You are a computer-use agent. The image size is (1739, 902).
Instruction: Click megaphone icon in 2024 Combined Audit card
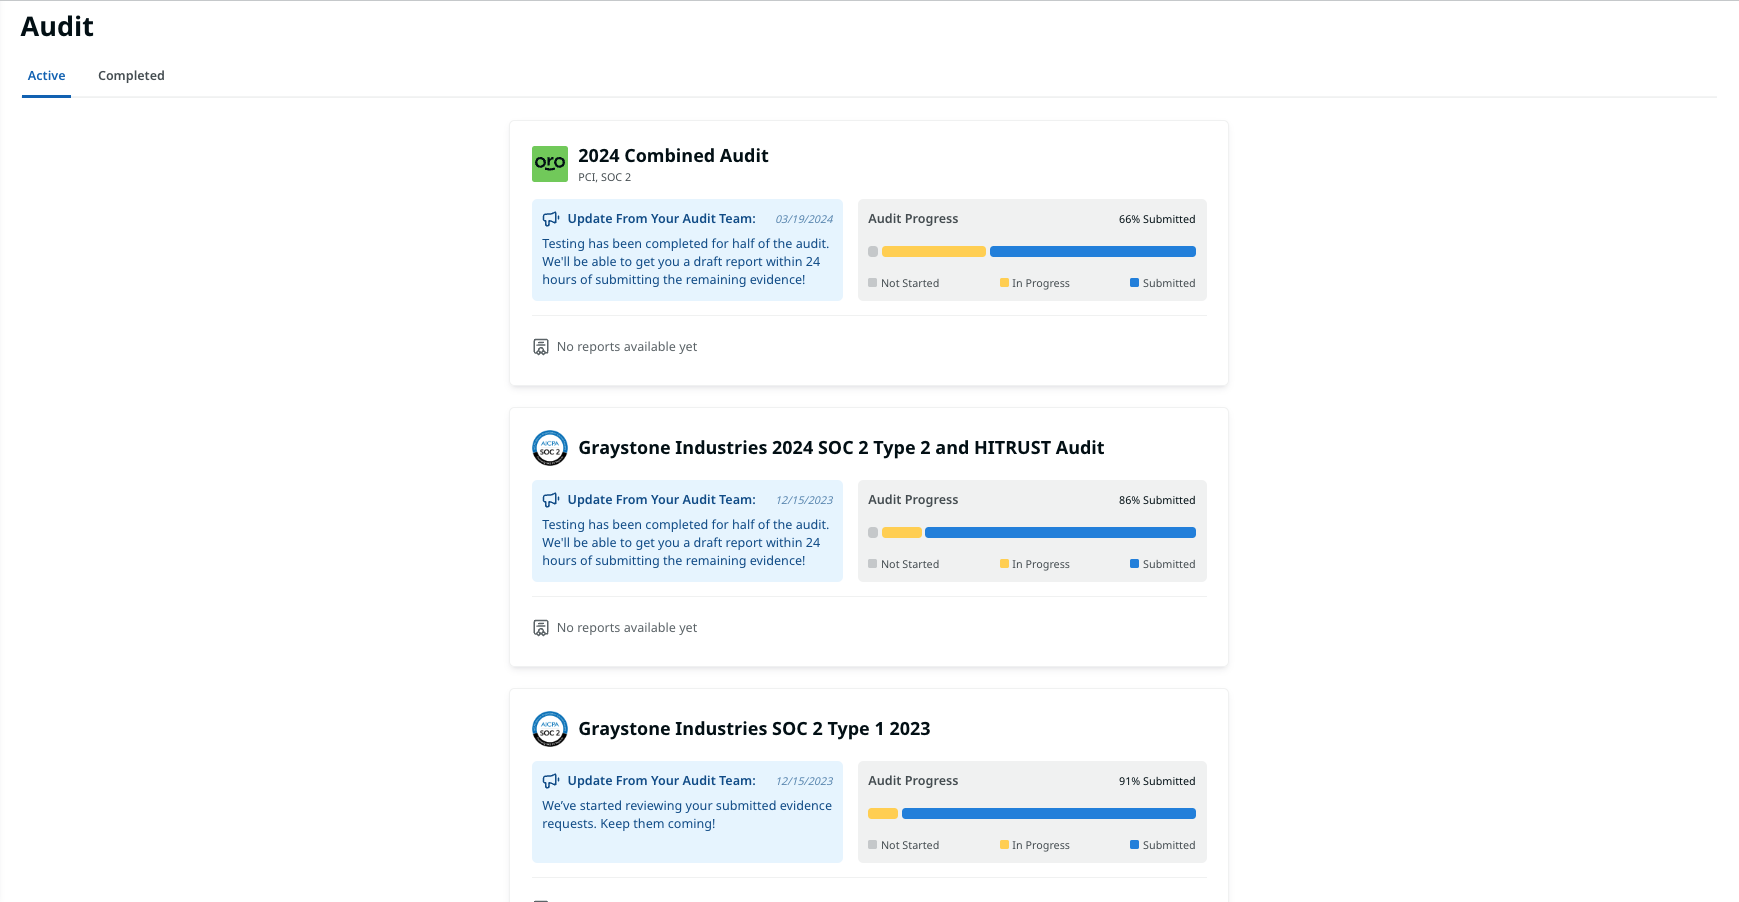pos(551,219)
